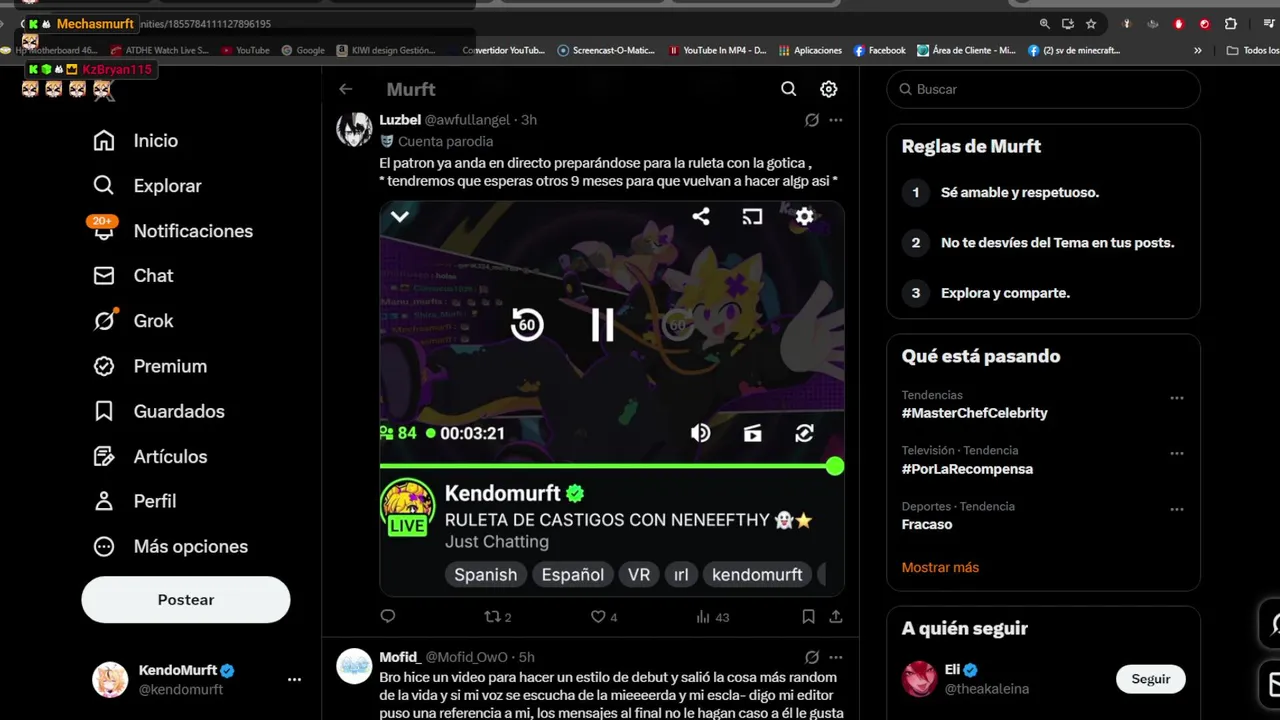Click the Buscar search field

coord(1043,89)
